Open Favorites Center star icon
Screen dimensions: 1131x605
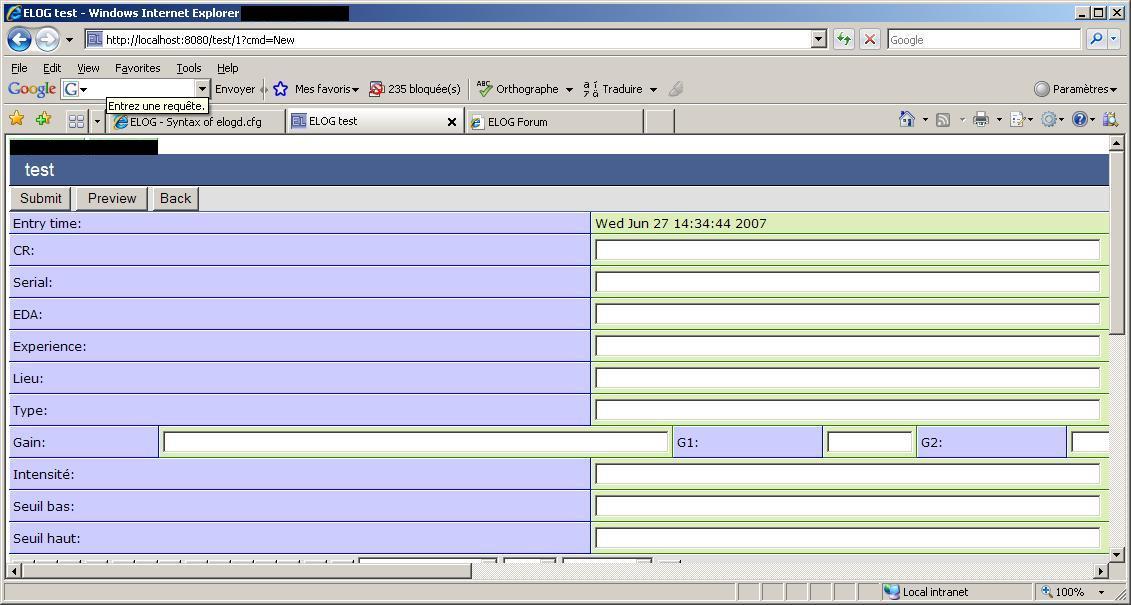click(17, 119)
